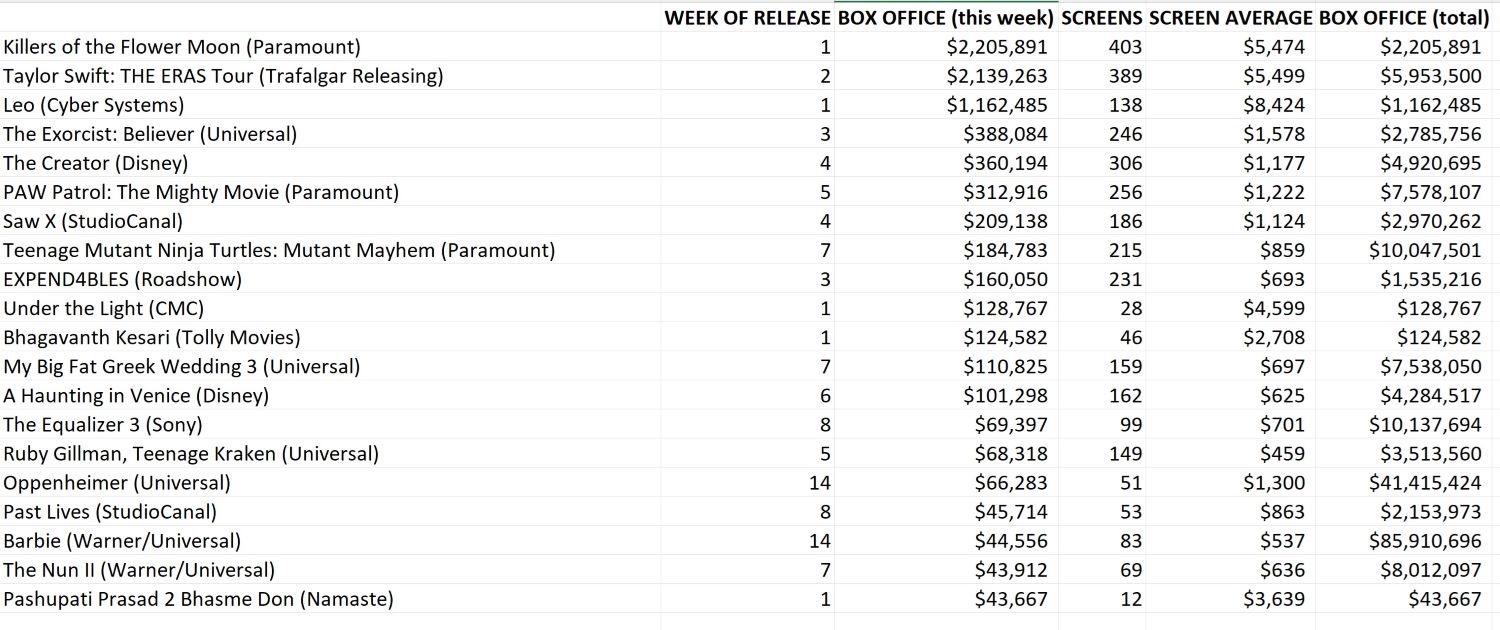
Task: Select the BOX OFFICE (this week) header cell
Action: click(x=945, y=18)
